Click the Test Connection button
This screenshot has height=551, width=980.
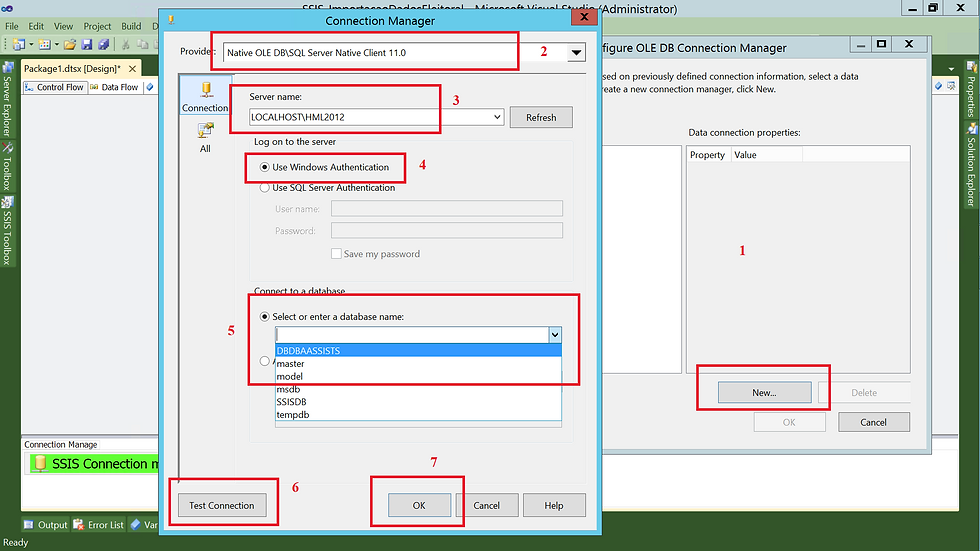pos(222,505)
